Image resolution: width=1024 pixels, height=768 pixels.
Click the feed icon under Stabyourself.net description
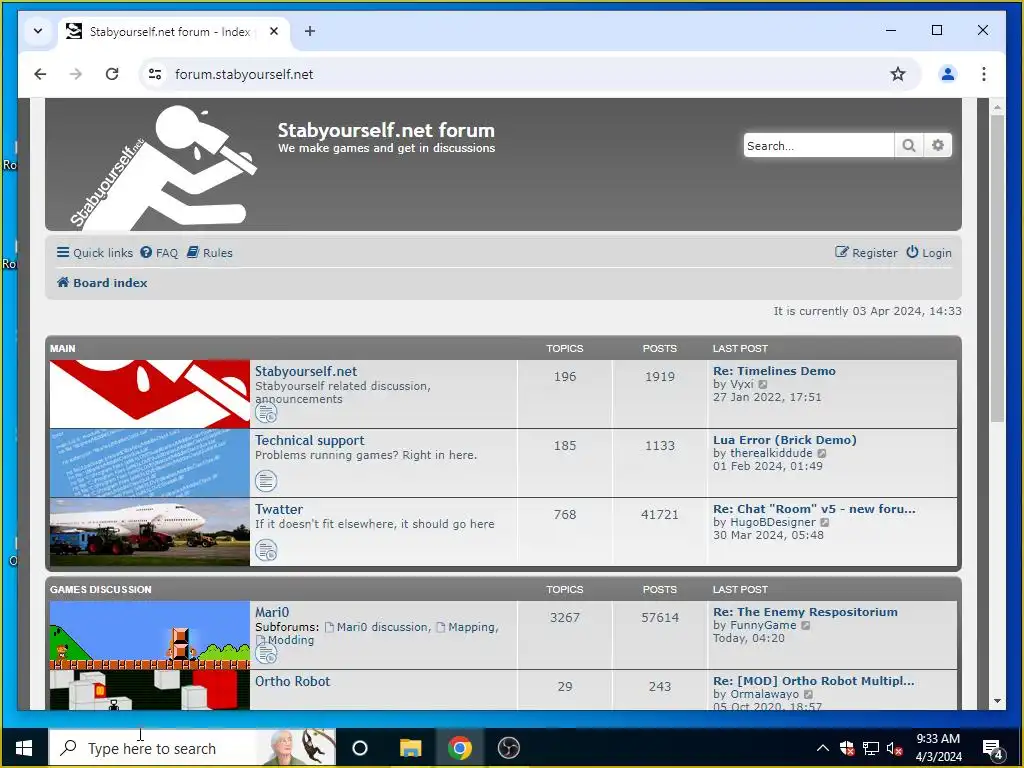tap(266, 413)
